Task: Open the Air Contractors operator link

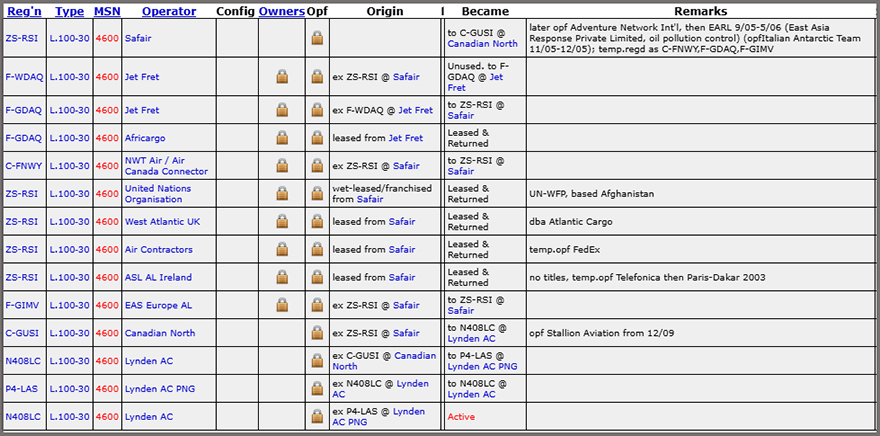Action: coord(158,249)
